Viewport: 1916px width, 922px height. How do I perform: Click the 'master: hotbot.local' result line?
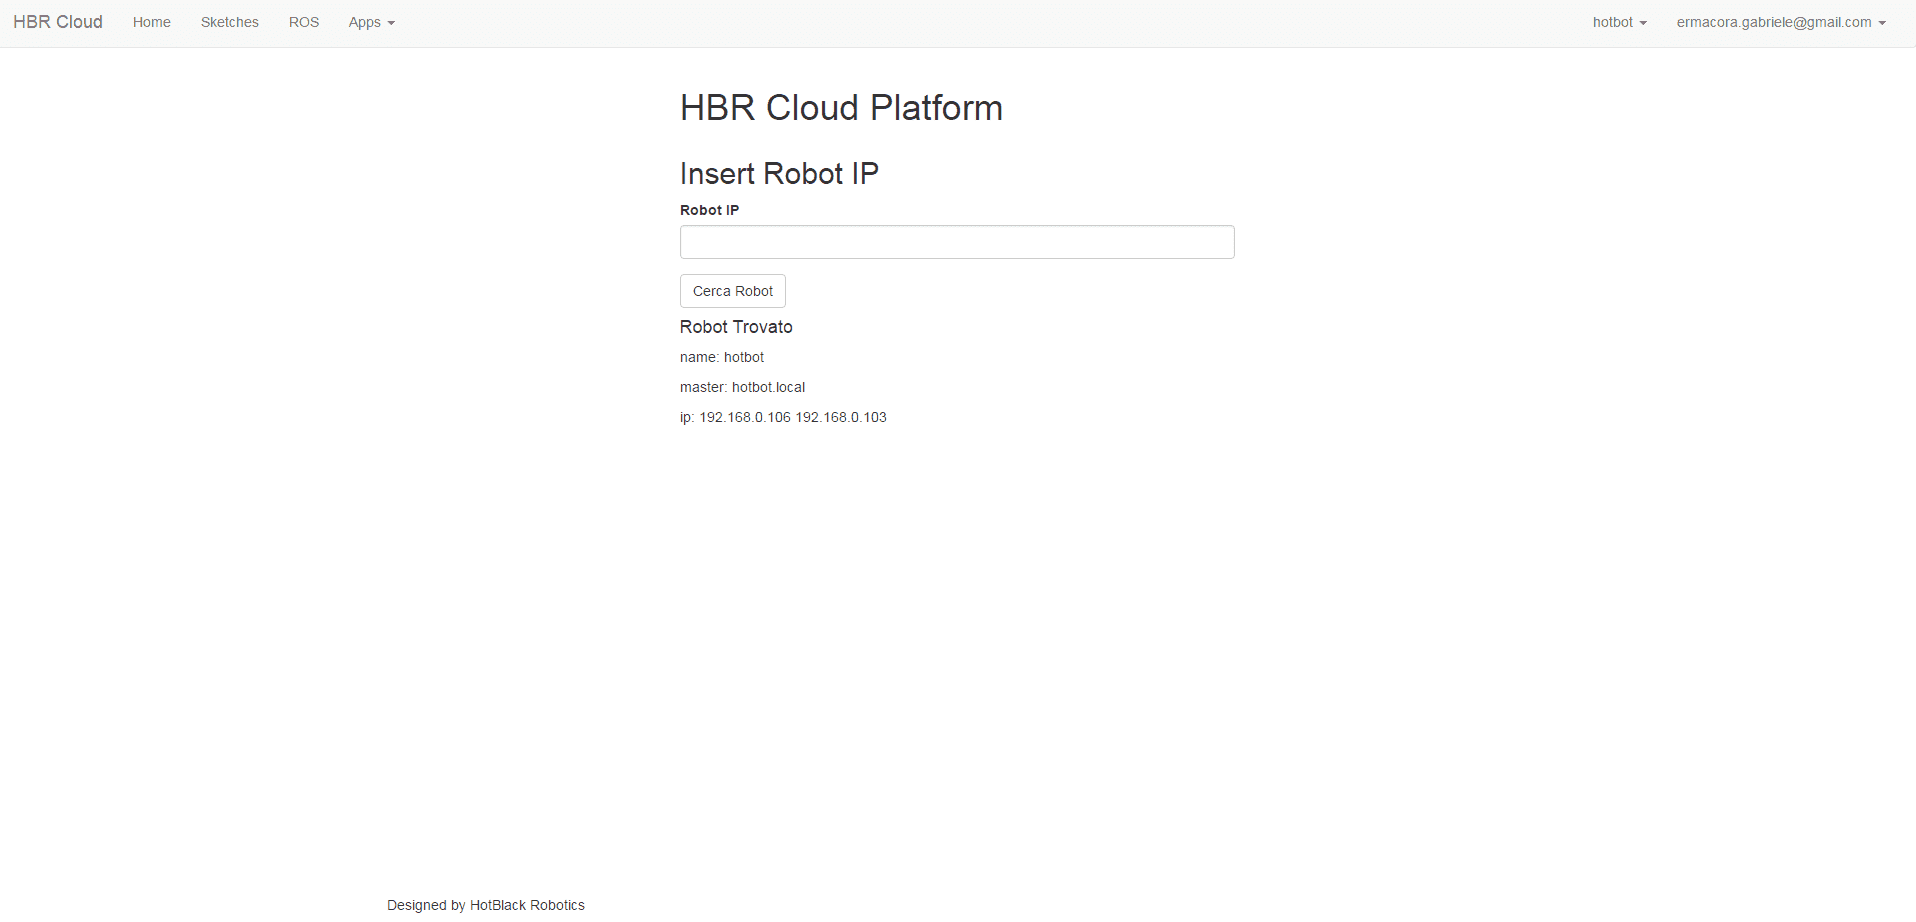point(742,387)
